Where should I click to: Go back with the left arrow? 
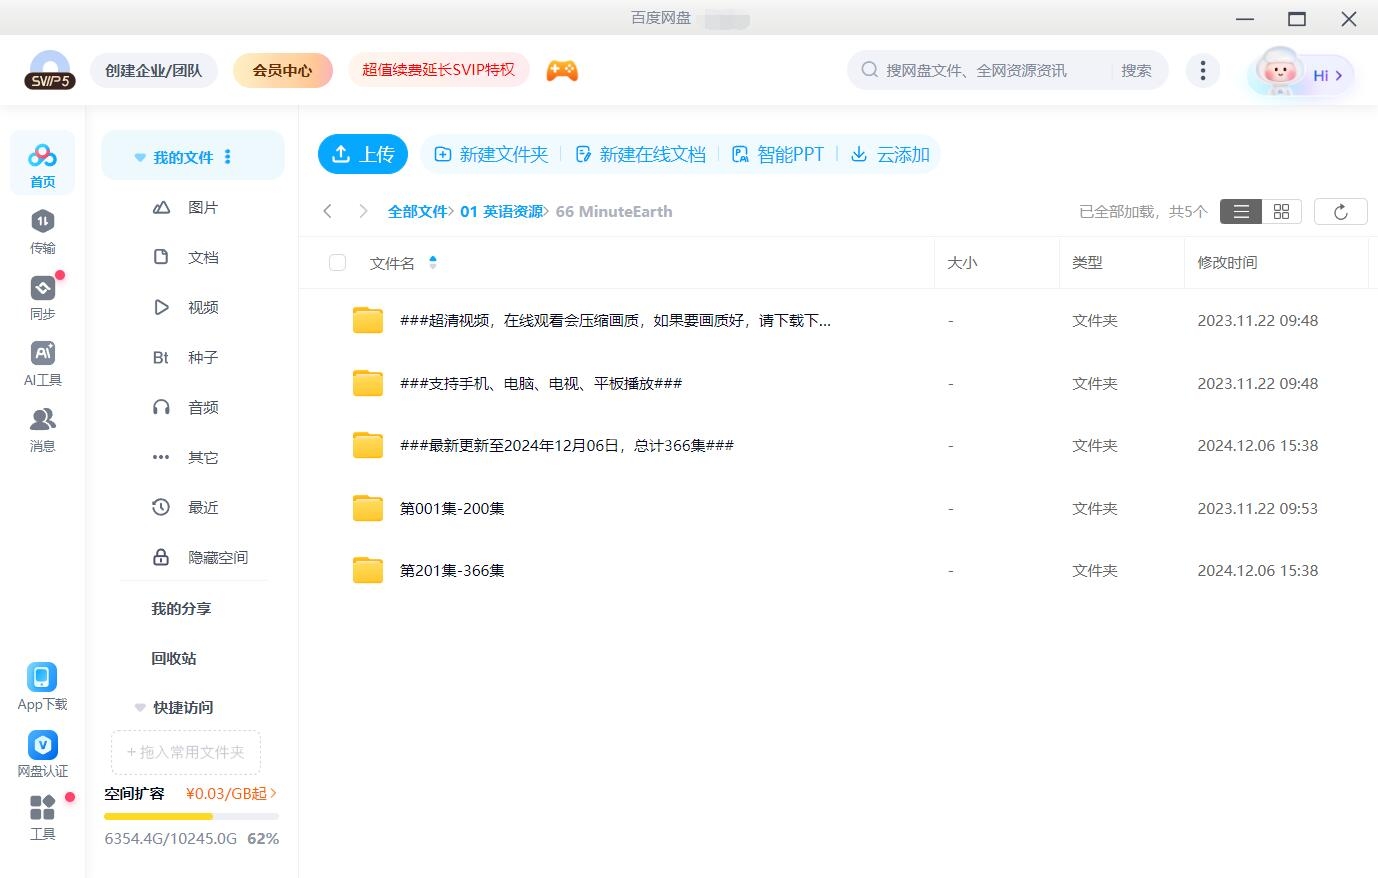(327, 211)
